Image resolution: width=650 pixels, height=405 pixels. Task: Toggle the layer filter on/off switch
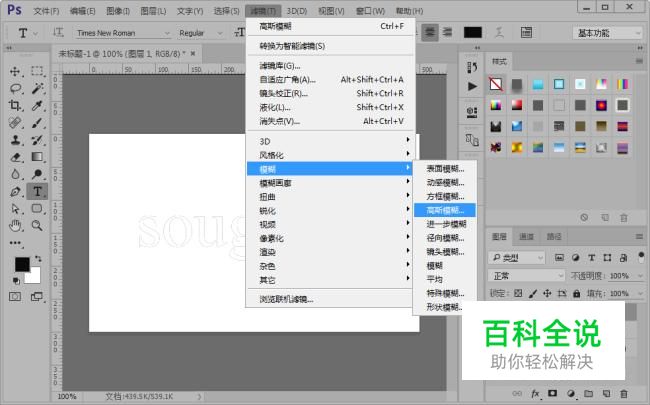pyautogui.click(x=641, y=257)
